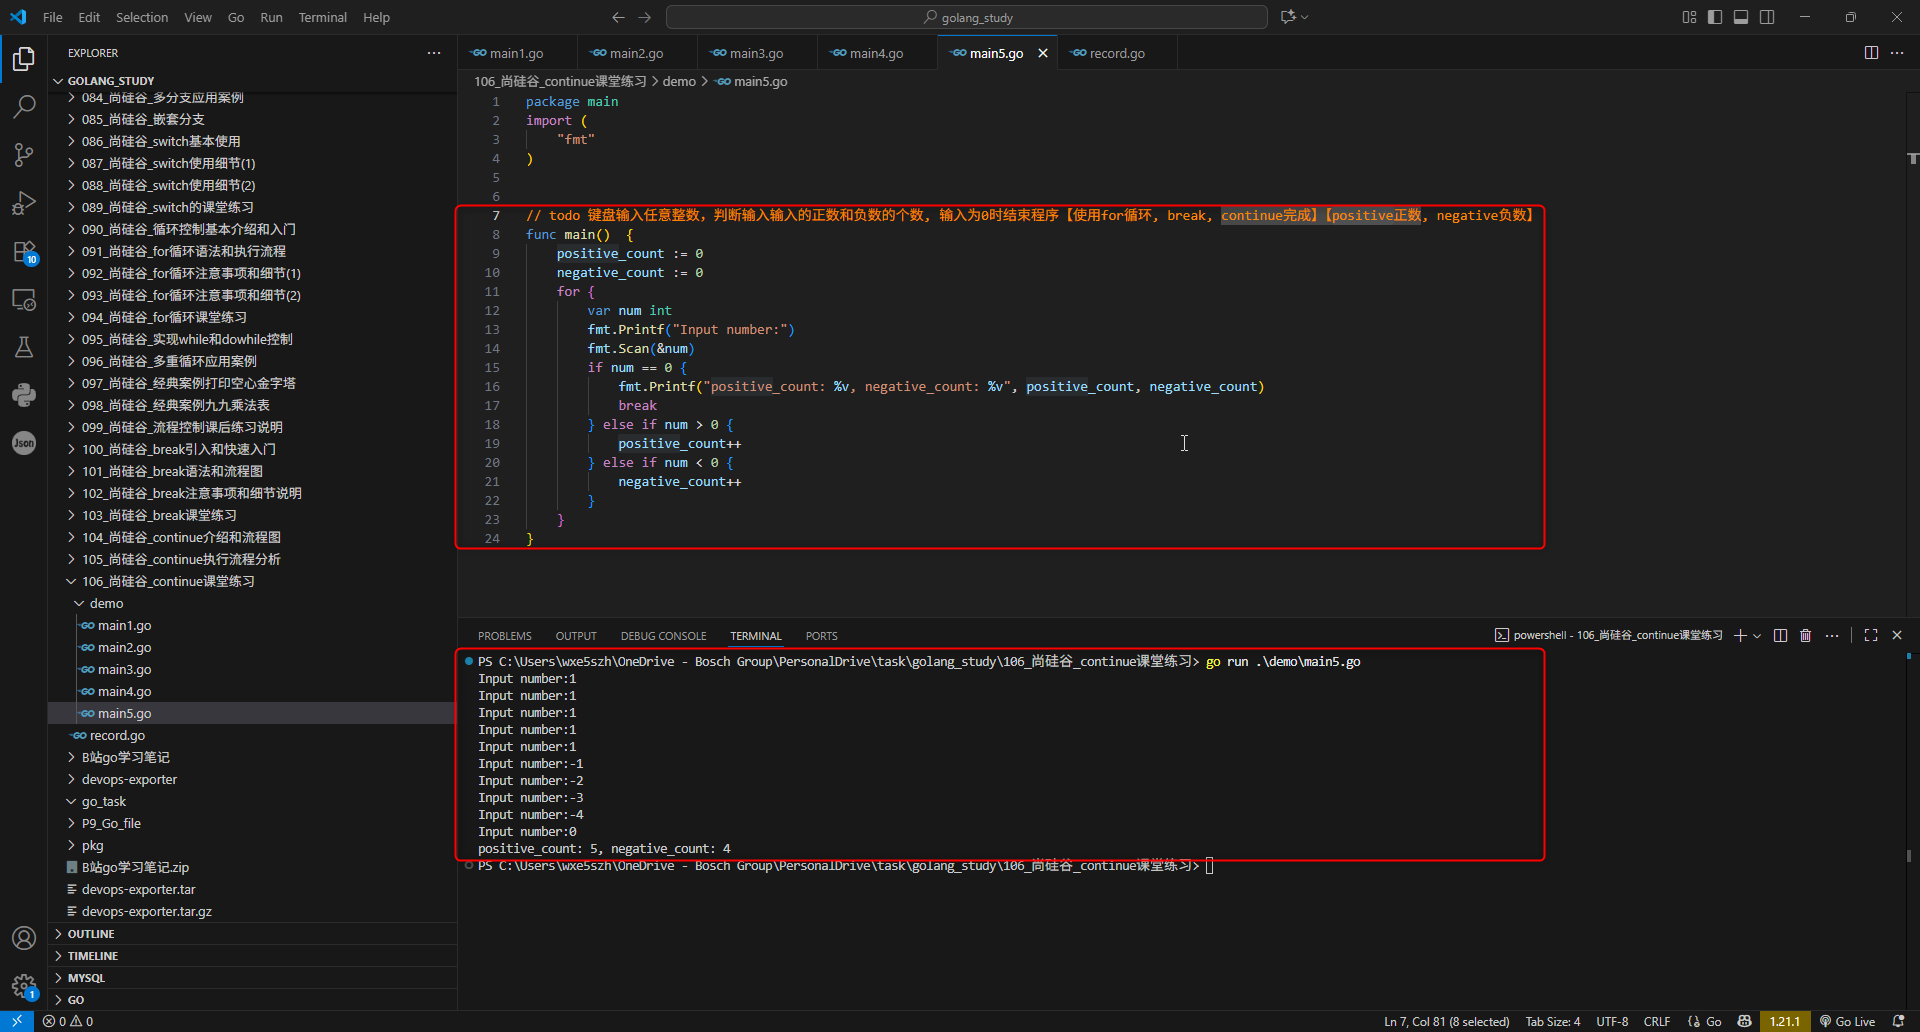
Task: Open Source Control view
Action: [x=24, y=155]
